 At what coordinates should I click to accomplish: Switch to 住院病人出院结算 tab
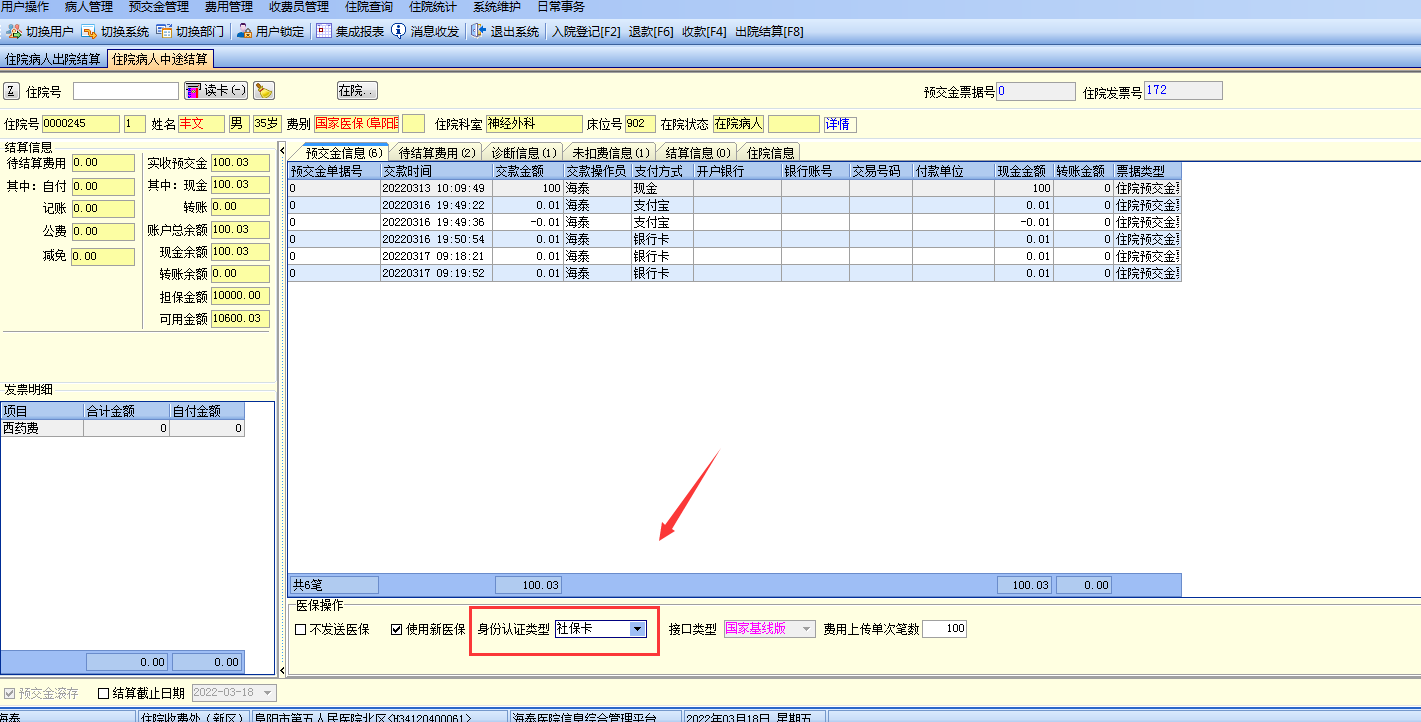point(53,60)
